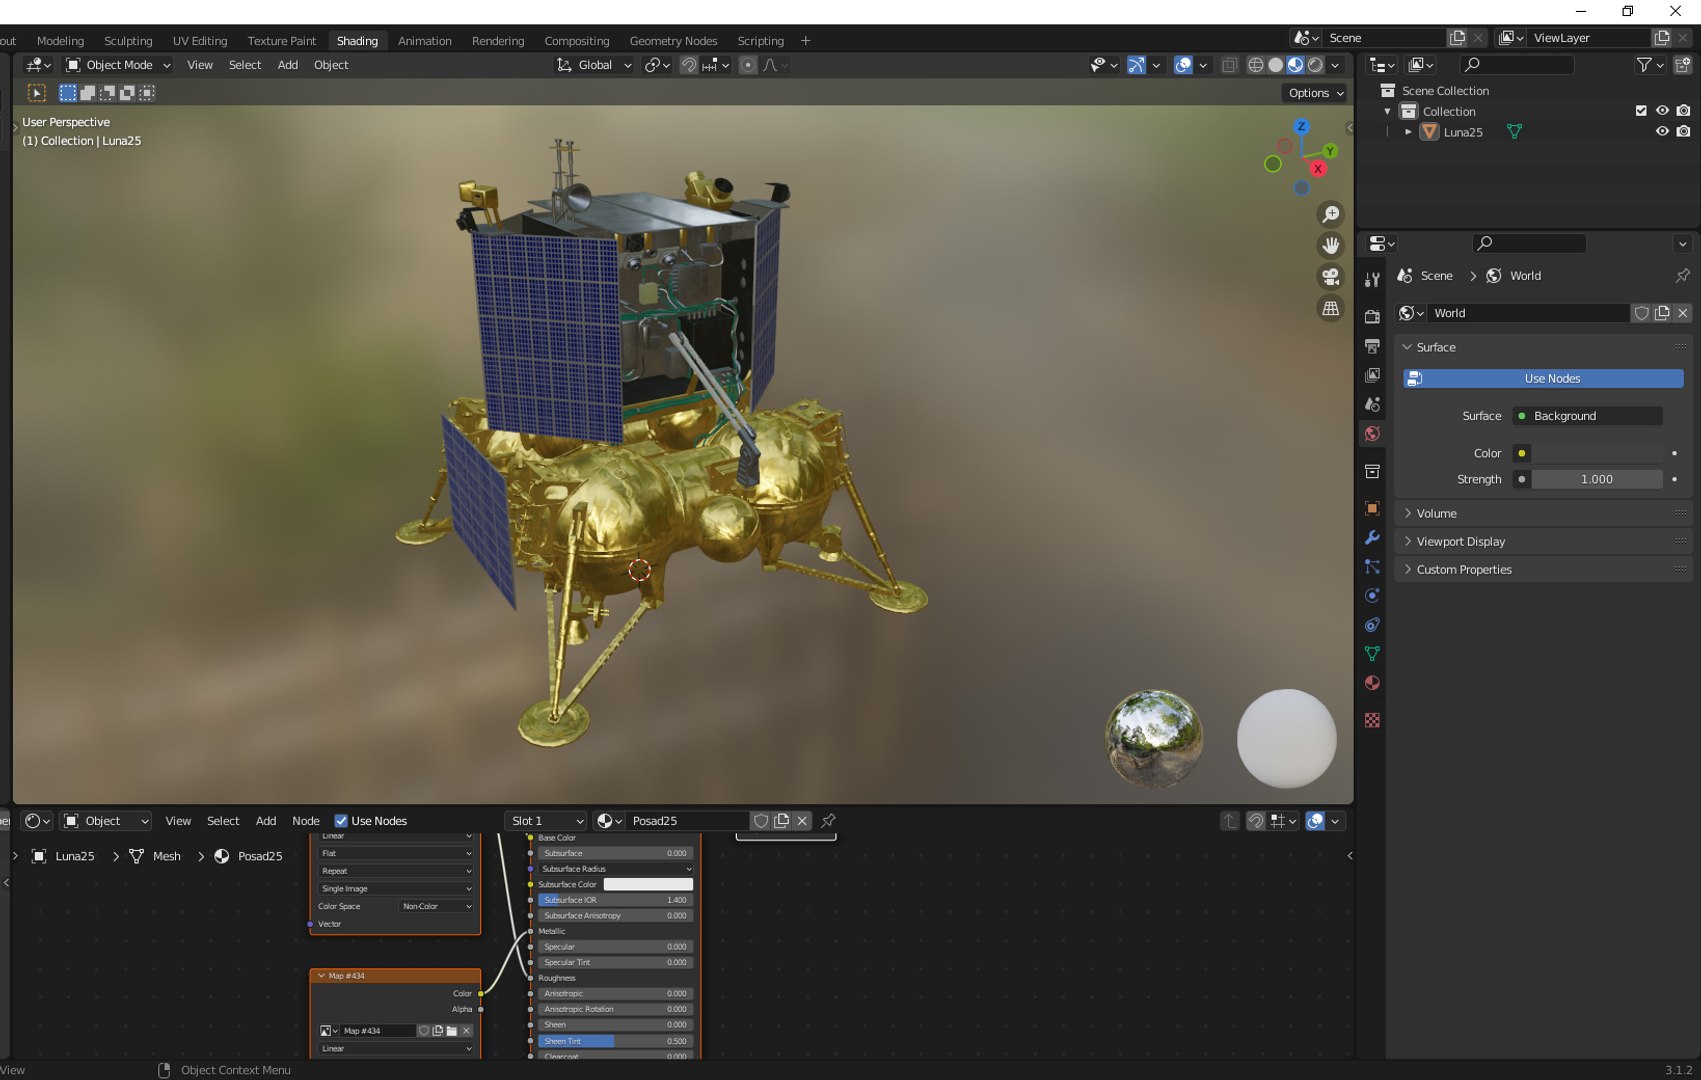Unlink the Posad25 material with X
This screenshot has height=1080, width=1701.
(802, 821)
